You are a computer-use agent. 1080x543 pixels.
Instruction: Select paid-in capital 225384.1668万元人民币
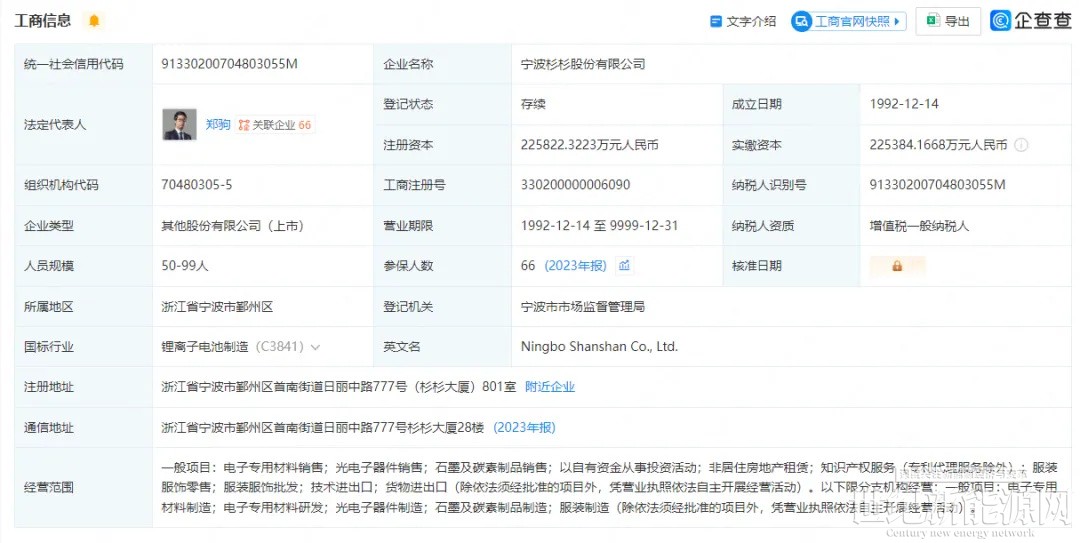pos(938,145)
